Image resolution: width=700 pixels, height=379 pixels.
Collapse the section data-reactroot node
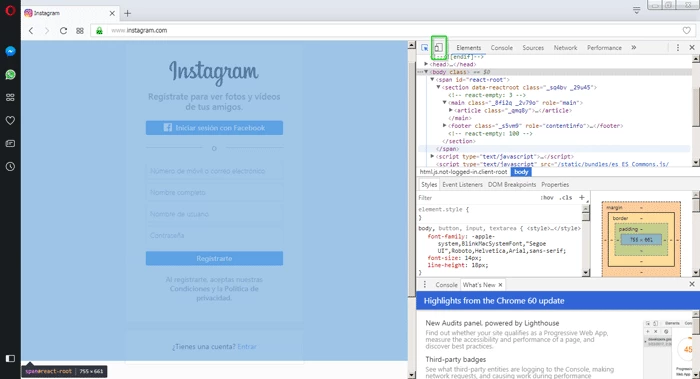pyautogui.click(x=438, y=87)
